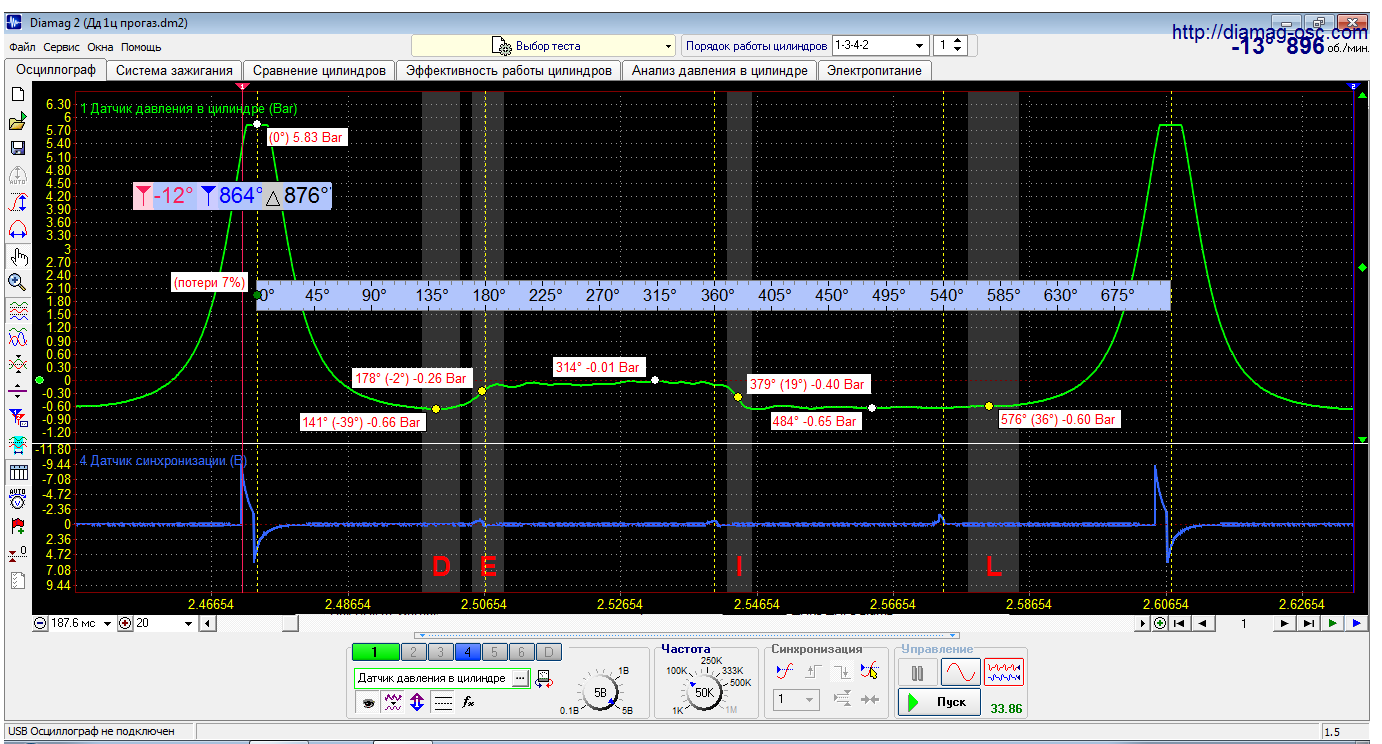The image size is (1382, 744).
Task: Save recording with floppy disk icon
Action: pyautogui.click(x=17, y=148)
